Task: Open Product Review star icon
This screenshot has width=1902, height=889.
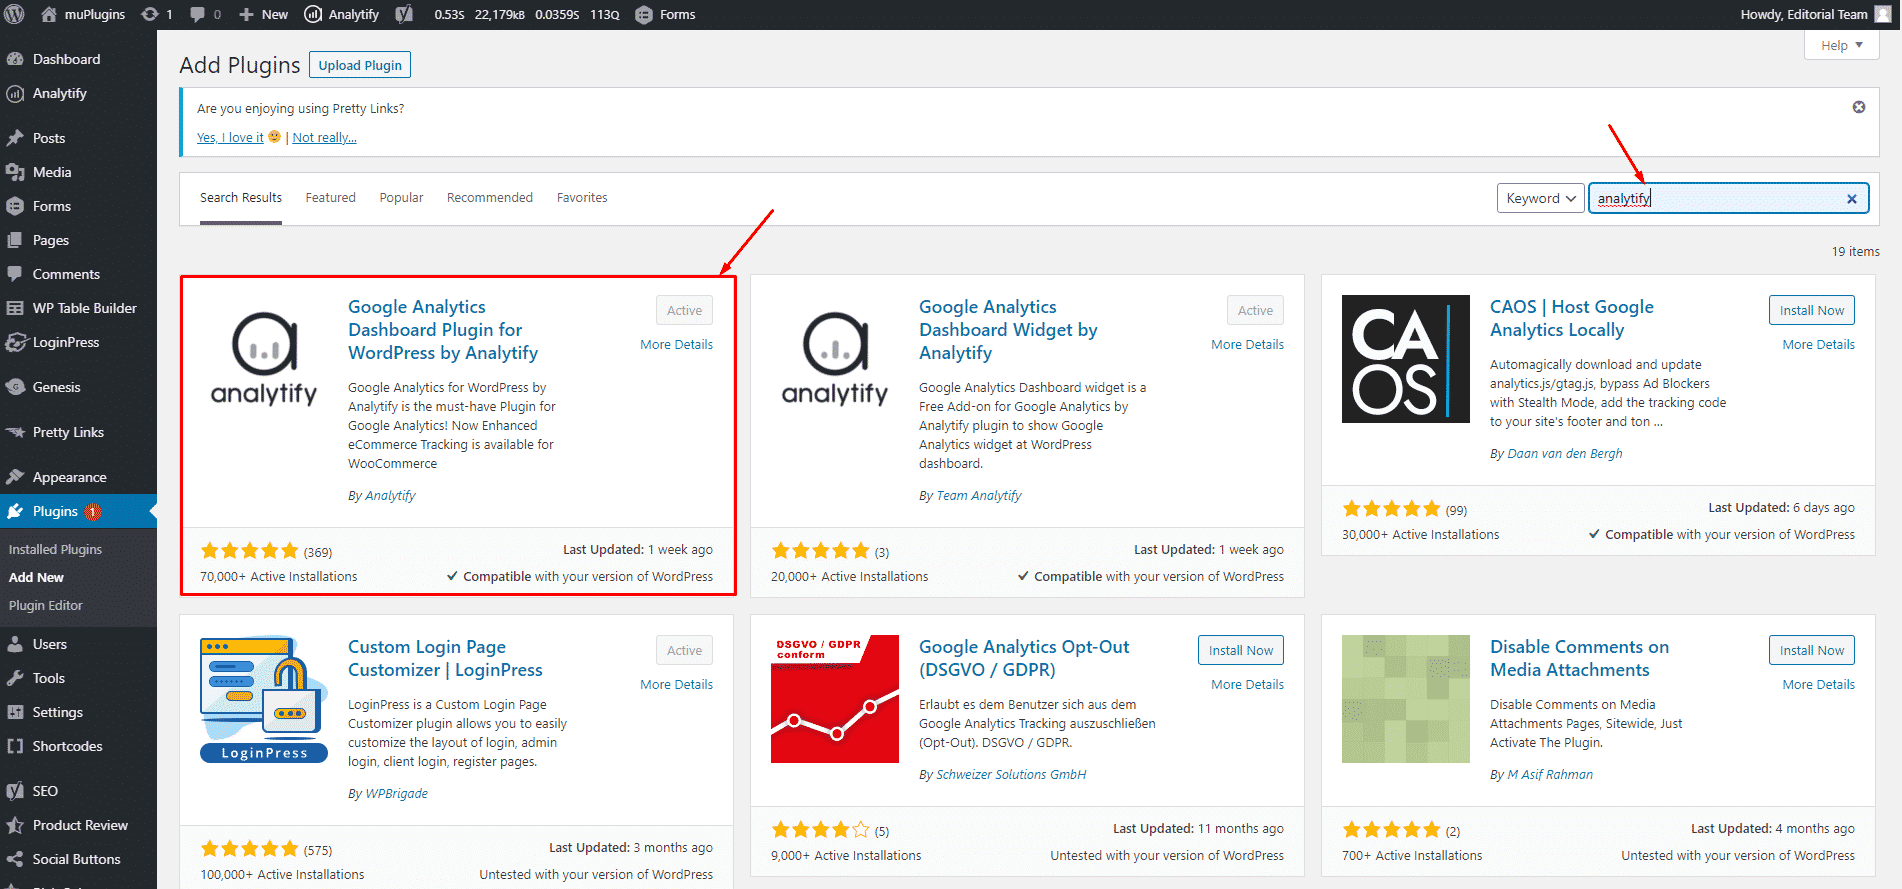Action: [15, 825]
